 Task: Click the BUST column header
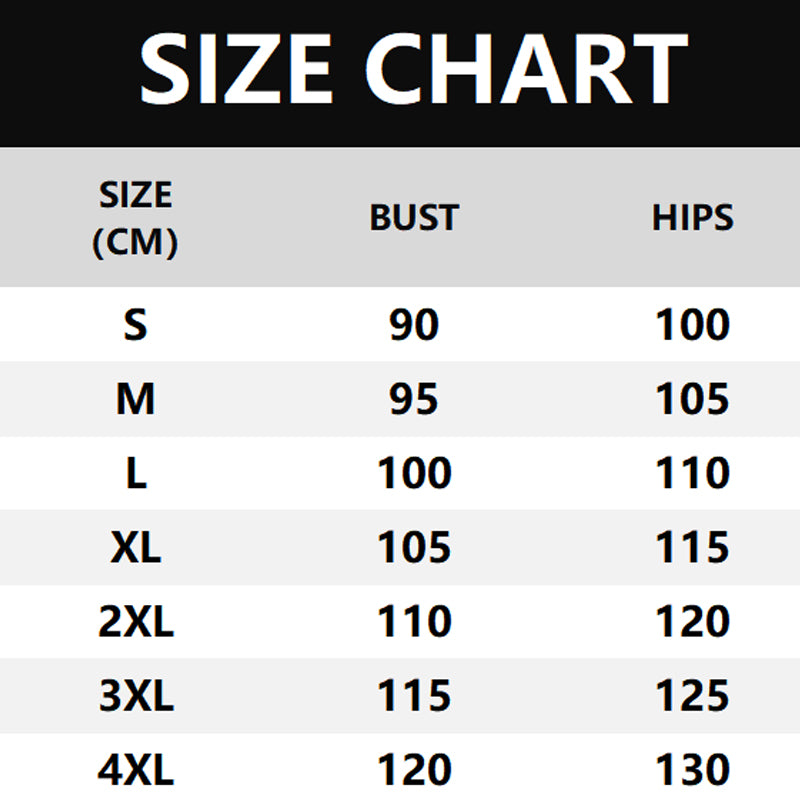[413, 217]
